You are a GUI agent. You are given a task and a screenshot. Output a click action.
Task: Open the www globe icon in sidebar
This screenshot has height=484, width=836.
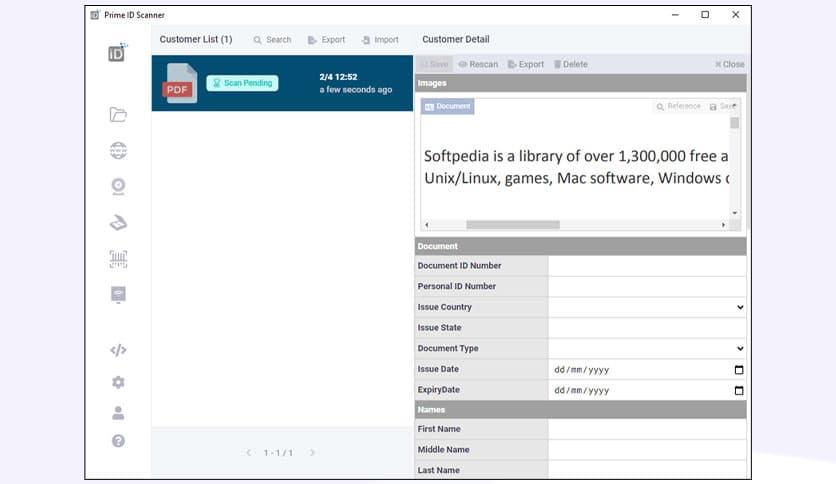(118, 151)
